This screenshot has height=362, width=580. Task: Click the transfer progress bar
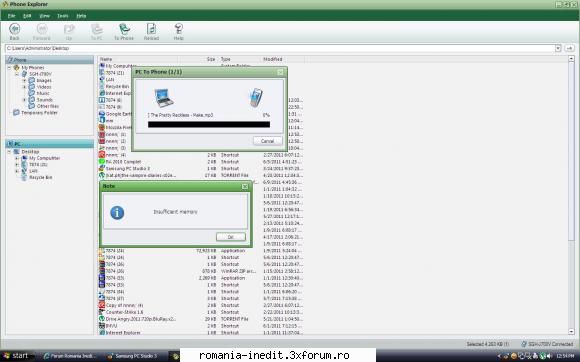(x=209, y=125)
